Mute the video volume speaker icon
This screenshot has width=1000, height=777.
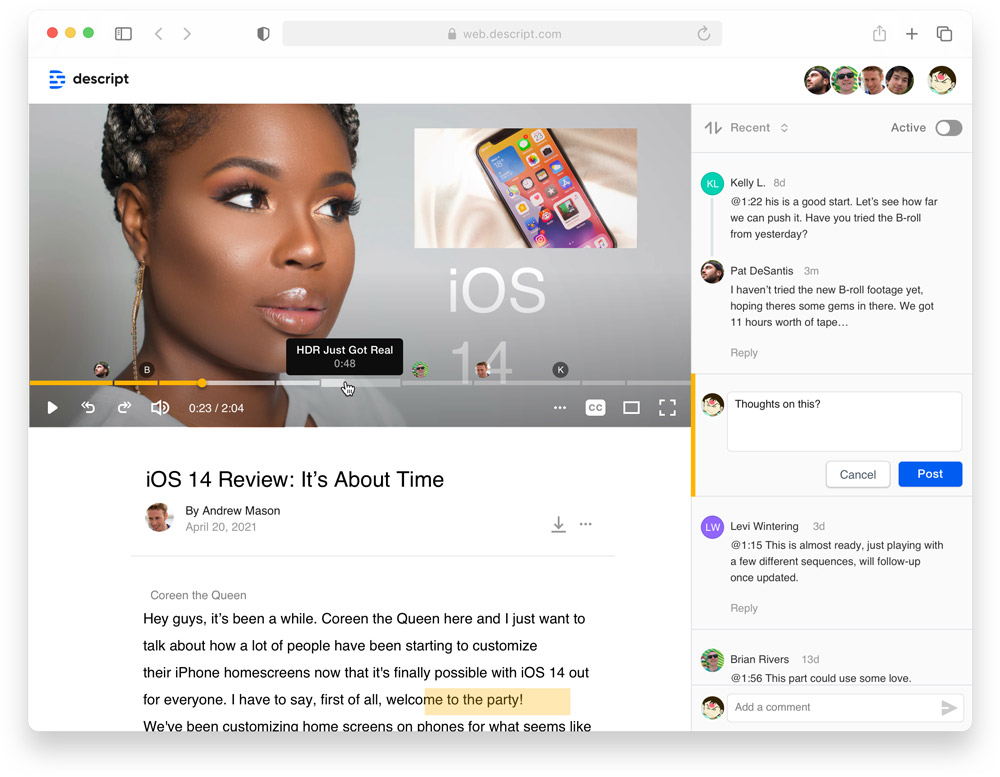[159, 408]
